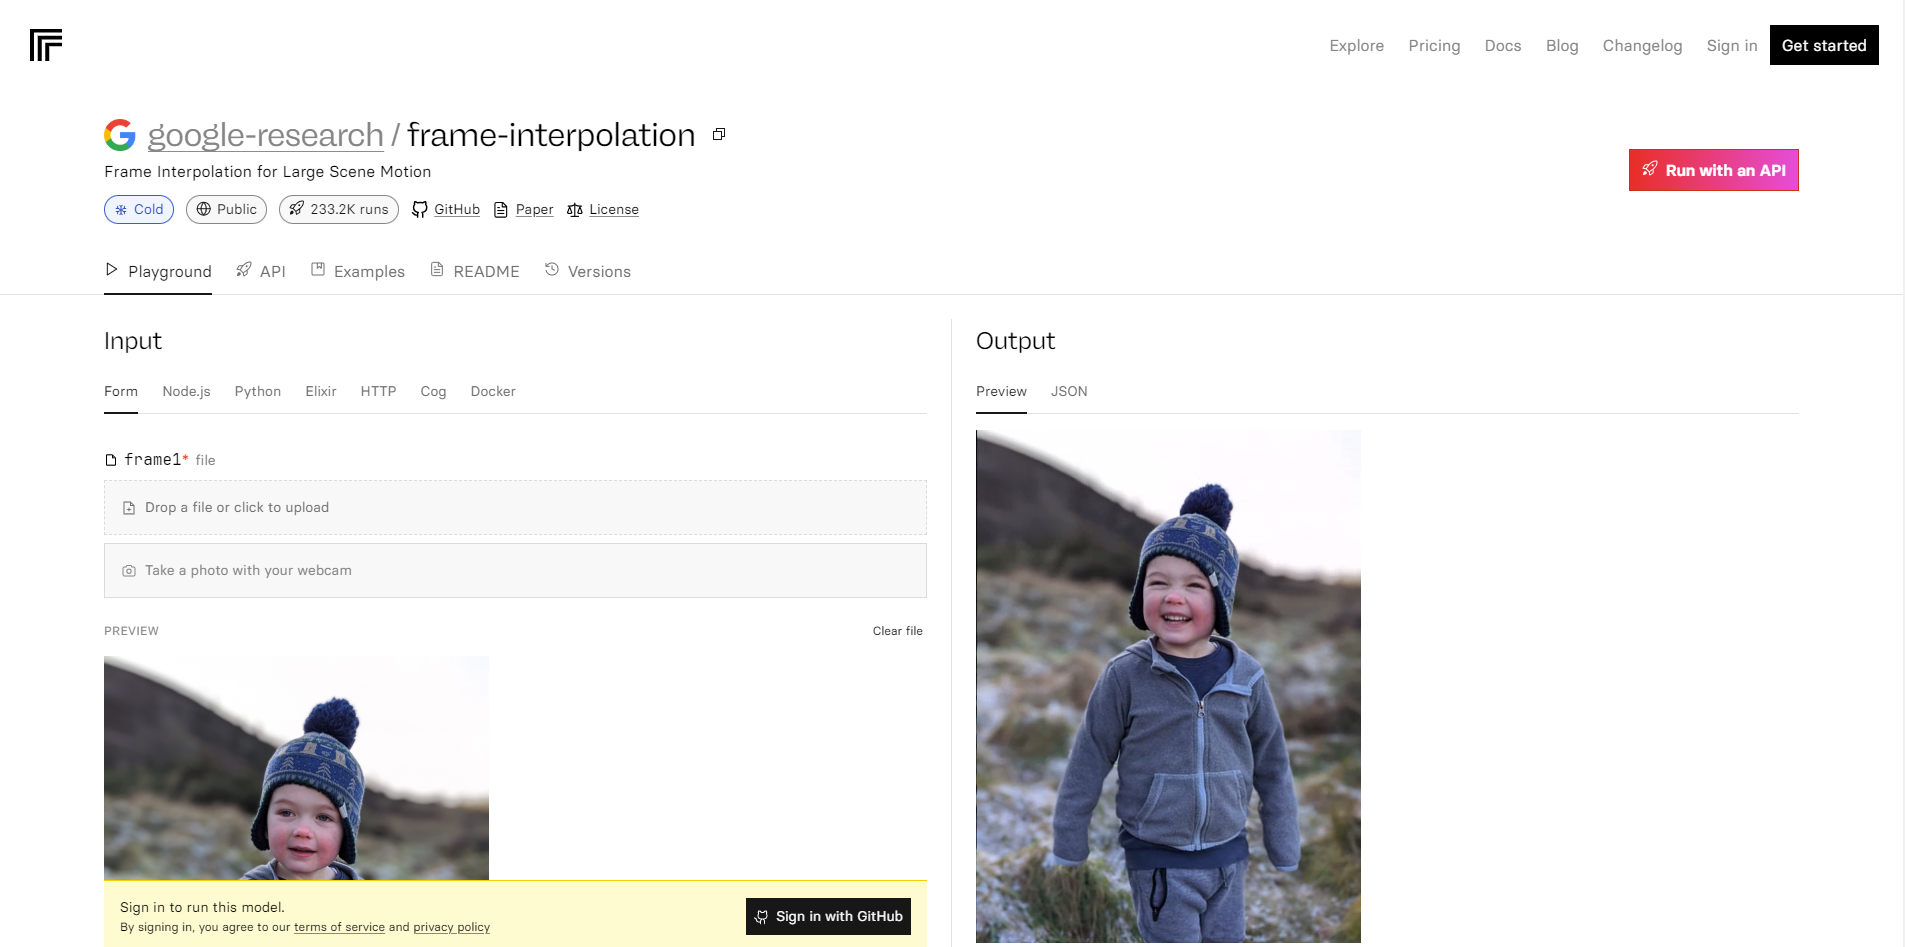Open the License scales link
Screen dimensions: 1905x947
[x=603, y=209]
